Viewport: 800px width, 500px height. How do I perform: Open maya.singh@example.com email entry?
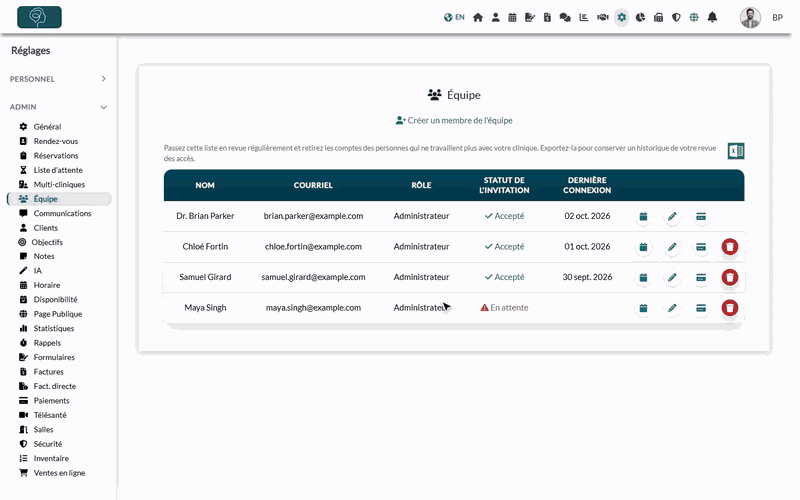(313, 308)
